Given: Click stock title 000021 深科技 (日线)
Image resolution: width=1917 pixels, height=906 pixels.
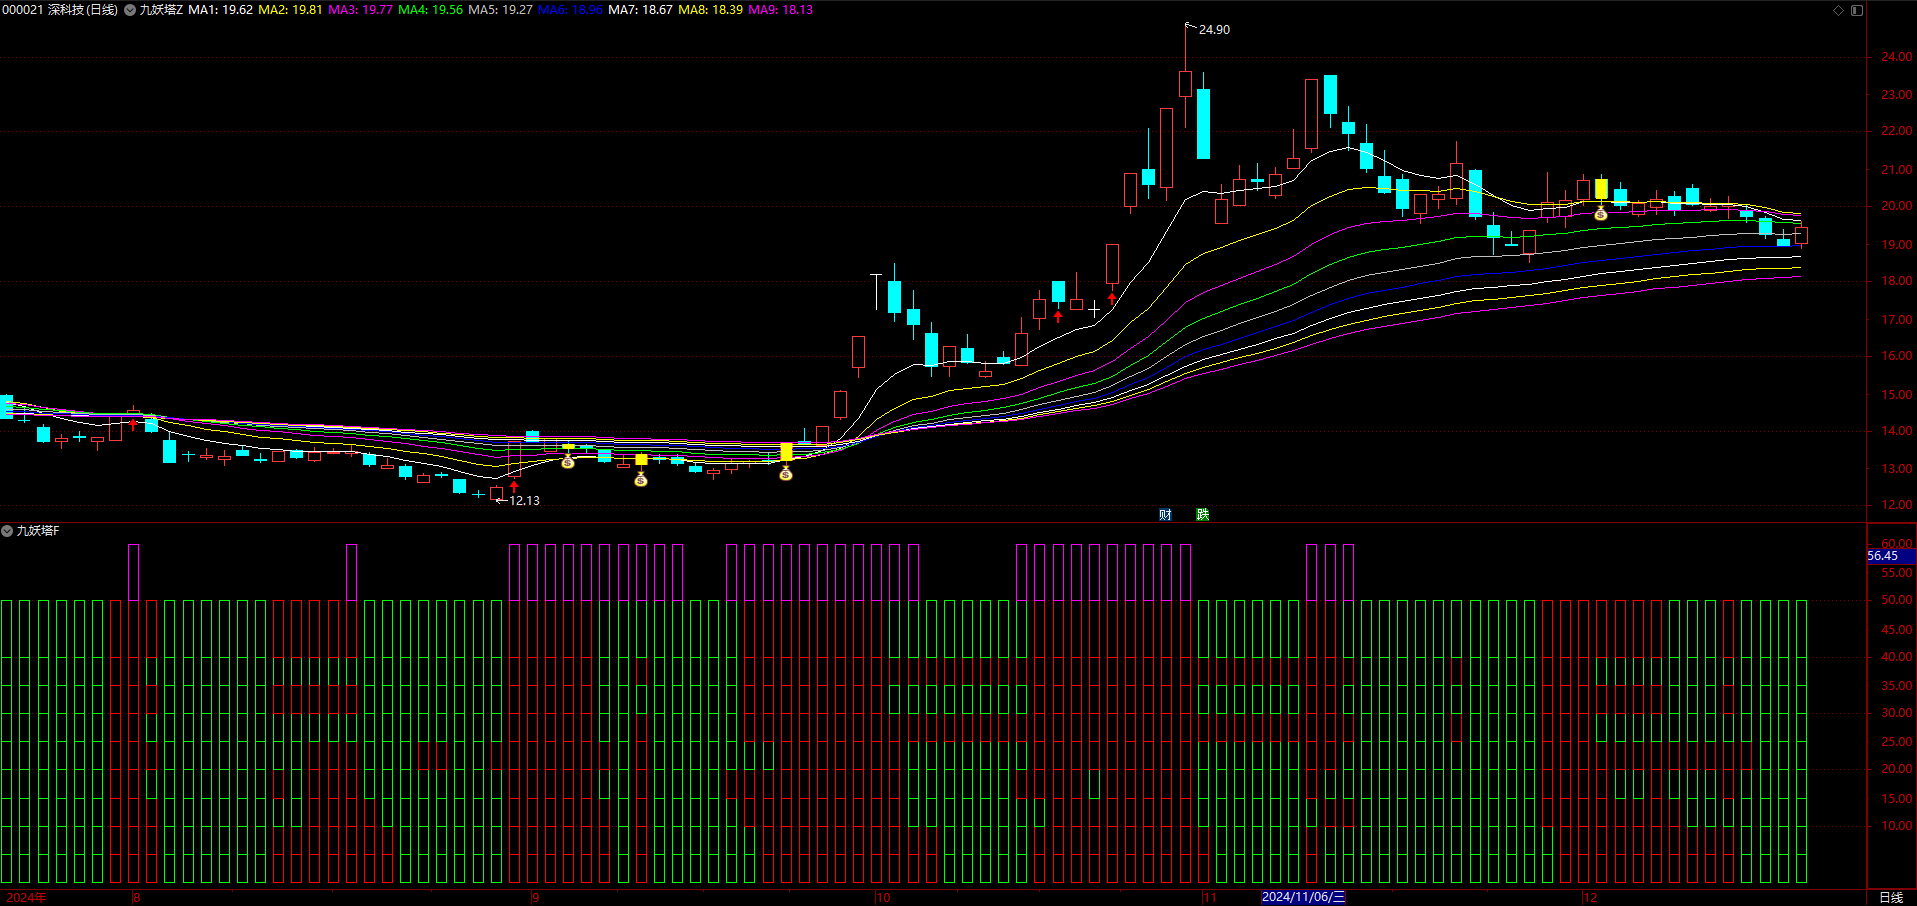Looking at the screenshot, I should pyautogui.click(x=60, y=10).
